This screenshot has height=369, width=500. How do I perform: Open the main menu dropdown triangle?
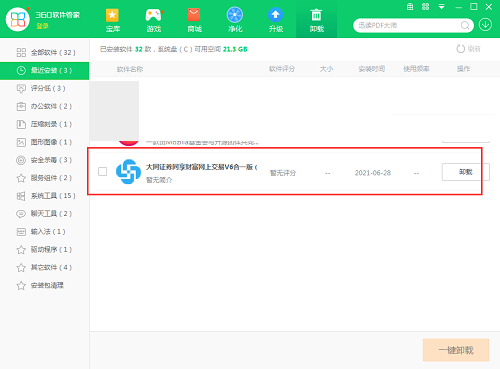pyautogui.click(x=441, y=7)
